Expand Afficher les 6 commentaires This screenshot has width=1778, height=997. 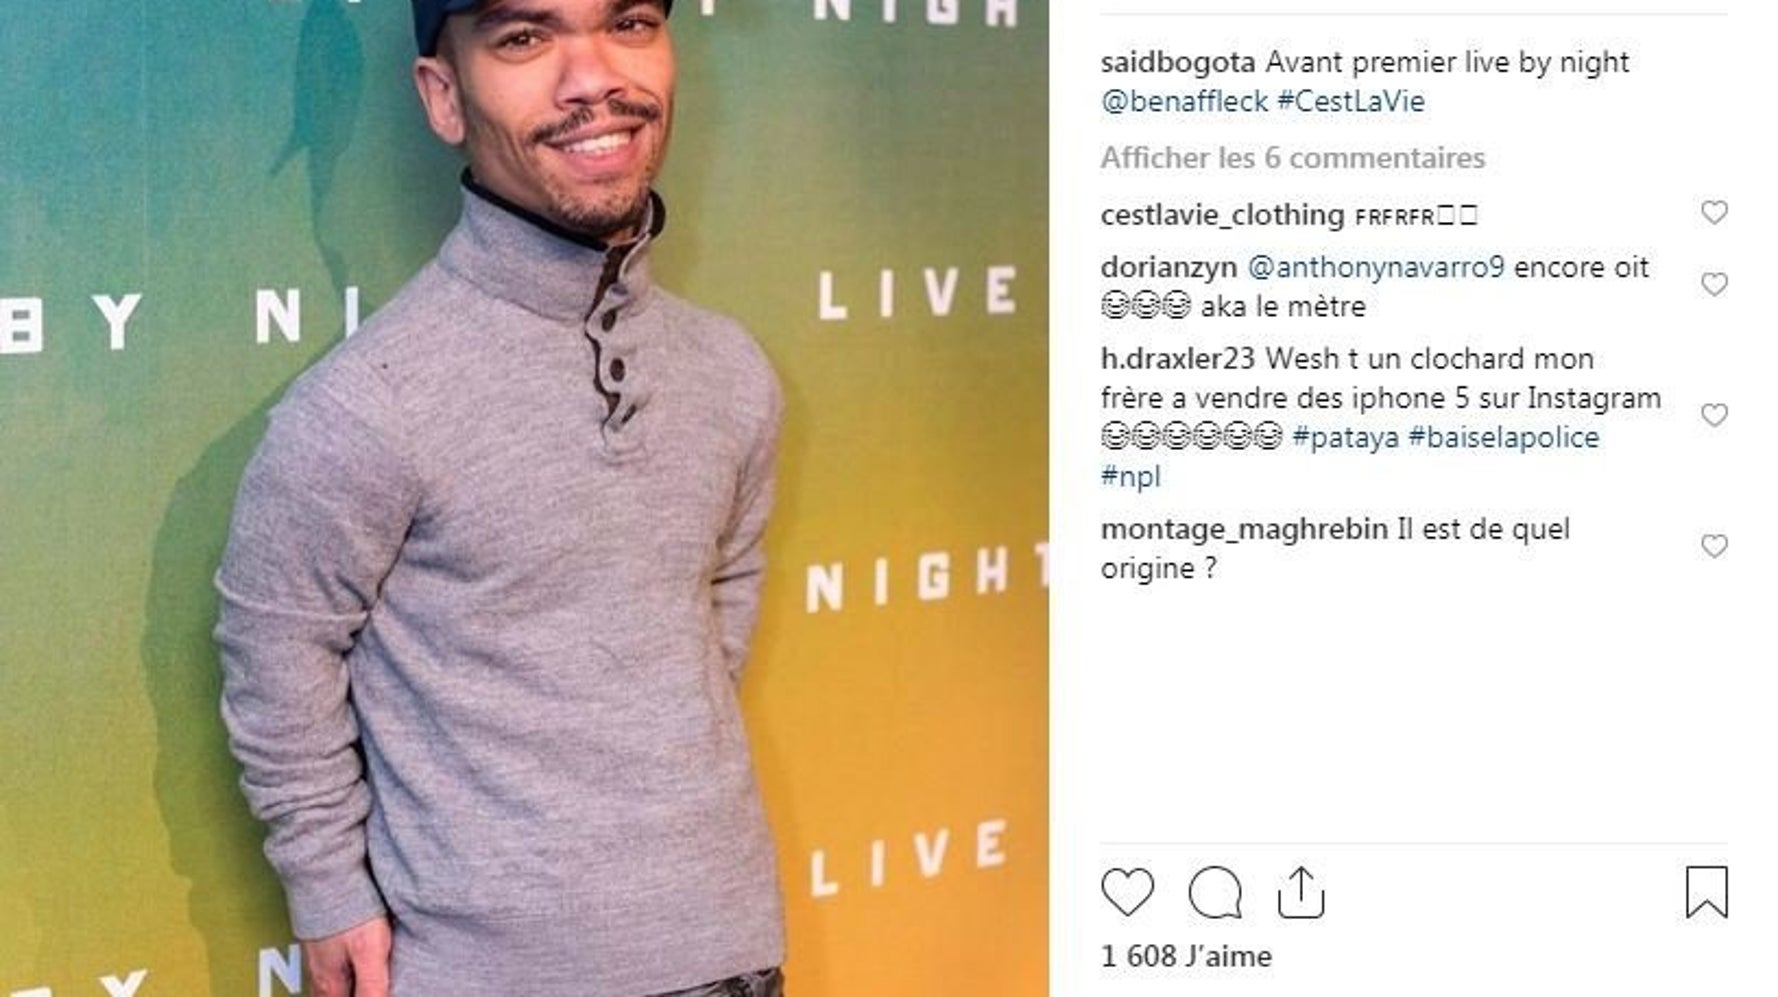tap(1292, 158)
